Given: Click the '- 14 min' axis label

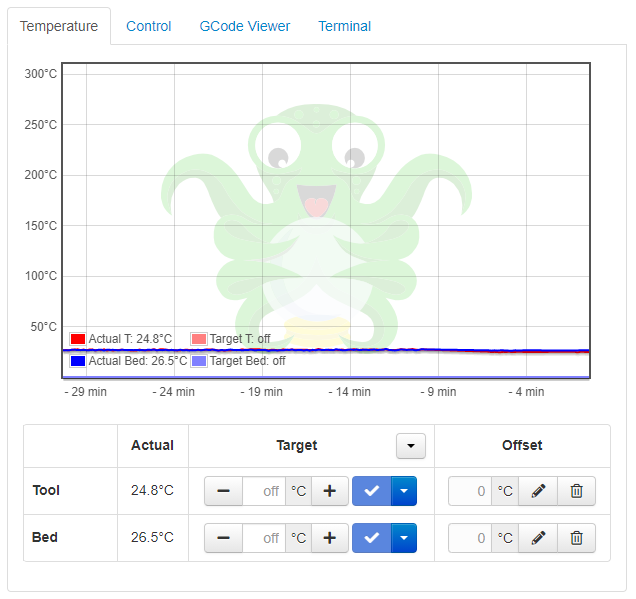Looking at the screenshot, I should 350,392.
